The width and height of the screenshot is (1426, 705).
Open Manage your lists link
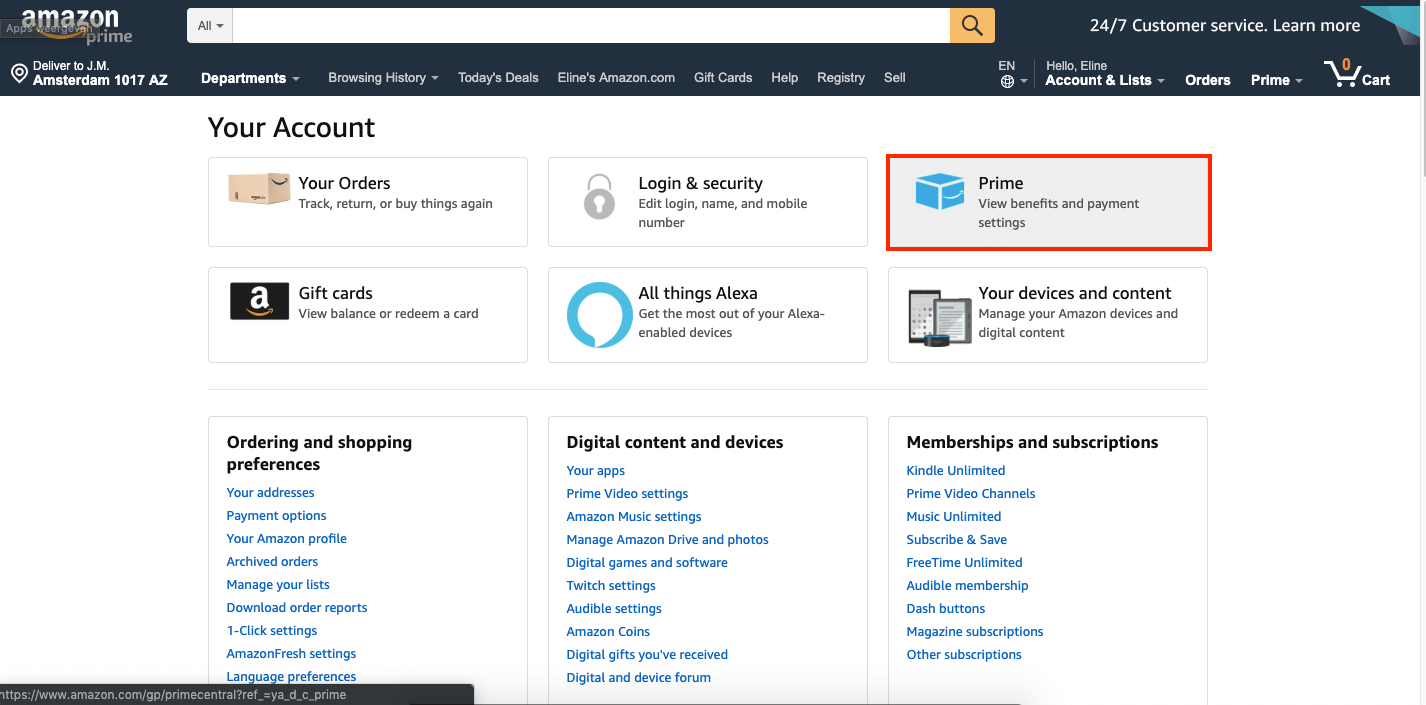(x=278, y=584)
